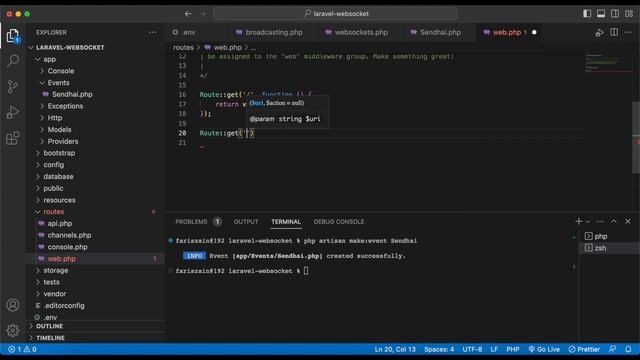Click Ln 20, Col 13 in status bar

[x=395, y=349]
